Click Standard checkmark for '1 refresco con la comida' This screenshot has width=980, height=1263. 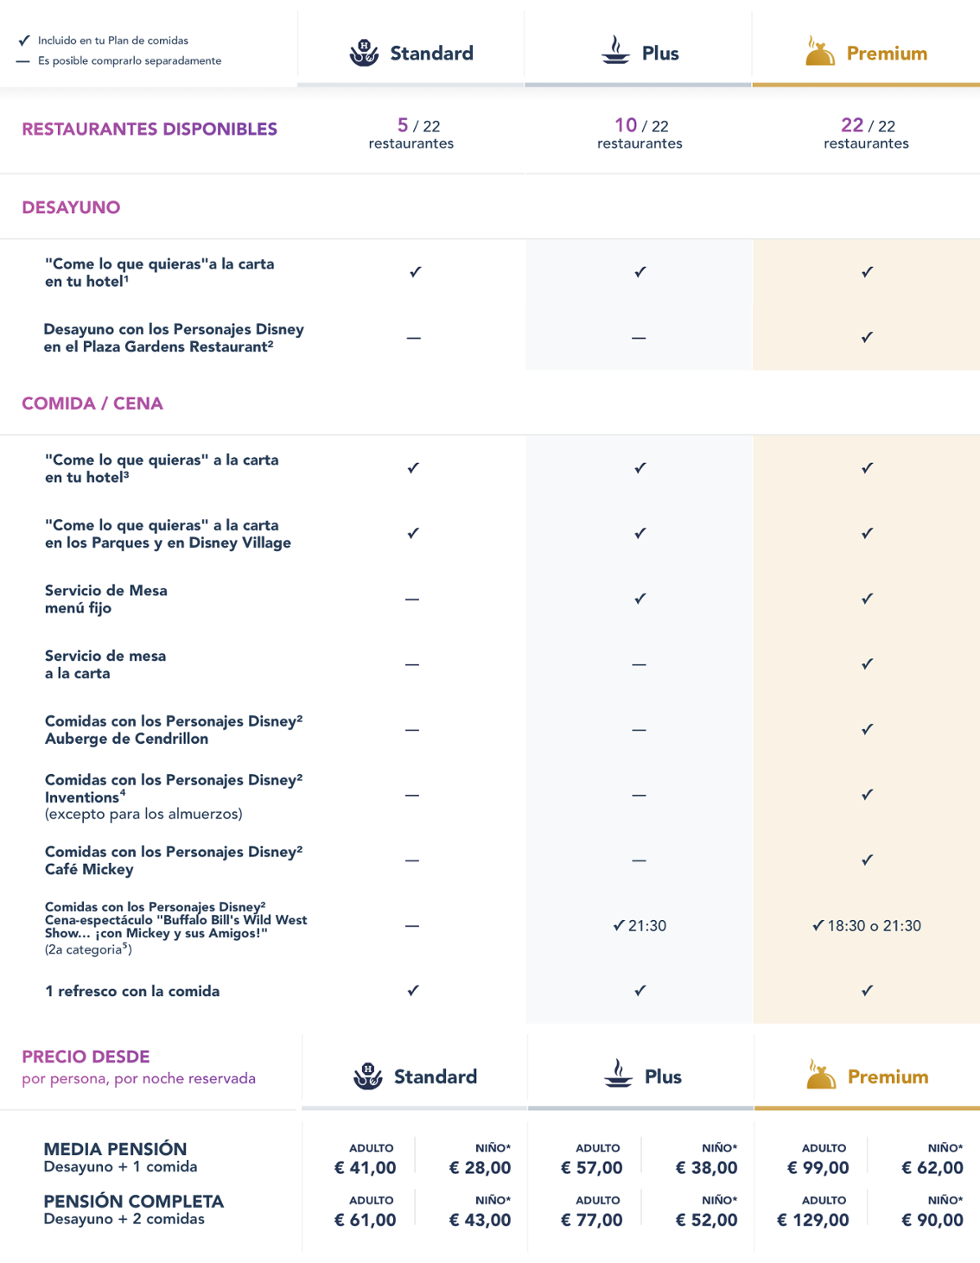[x=413, y=991]
